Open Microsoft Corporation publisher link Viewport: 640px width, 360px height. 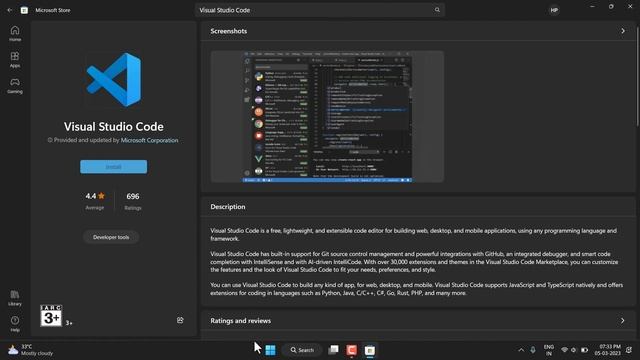point(149,140)
